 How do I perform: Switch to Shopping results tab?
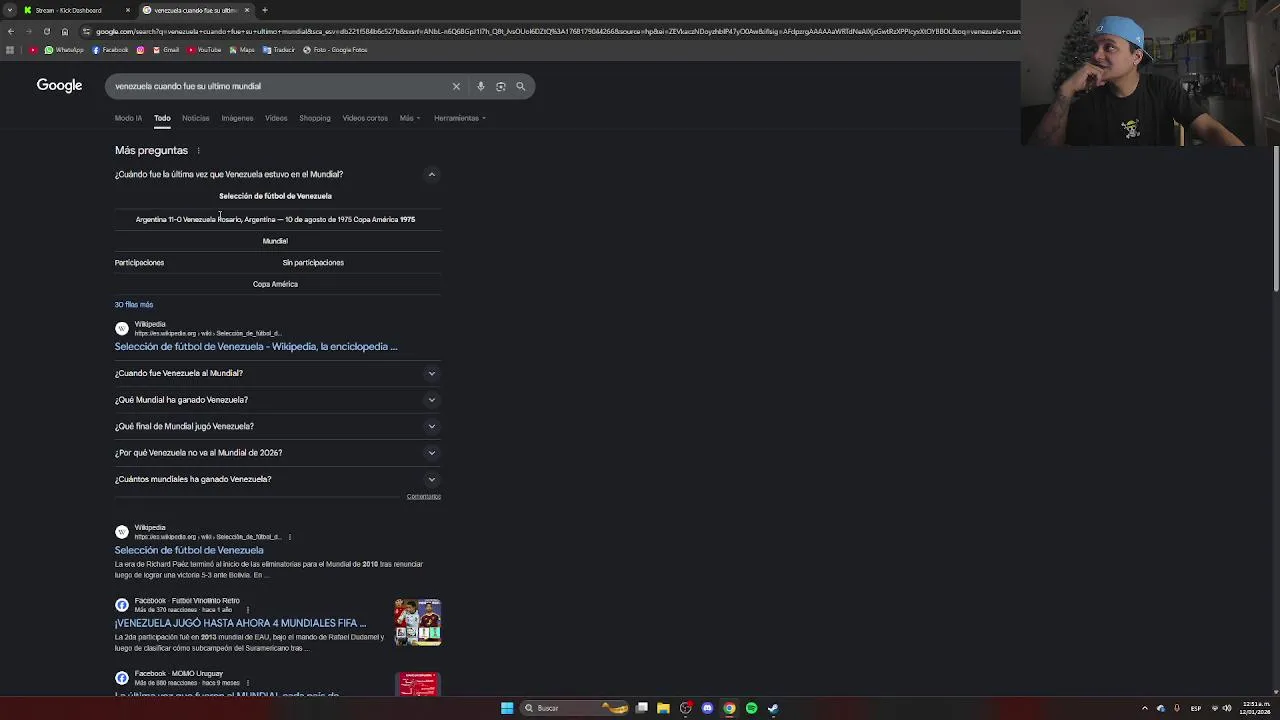coord(314,118)
